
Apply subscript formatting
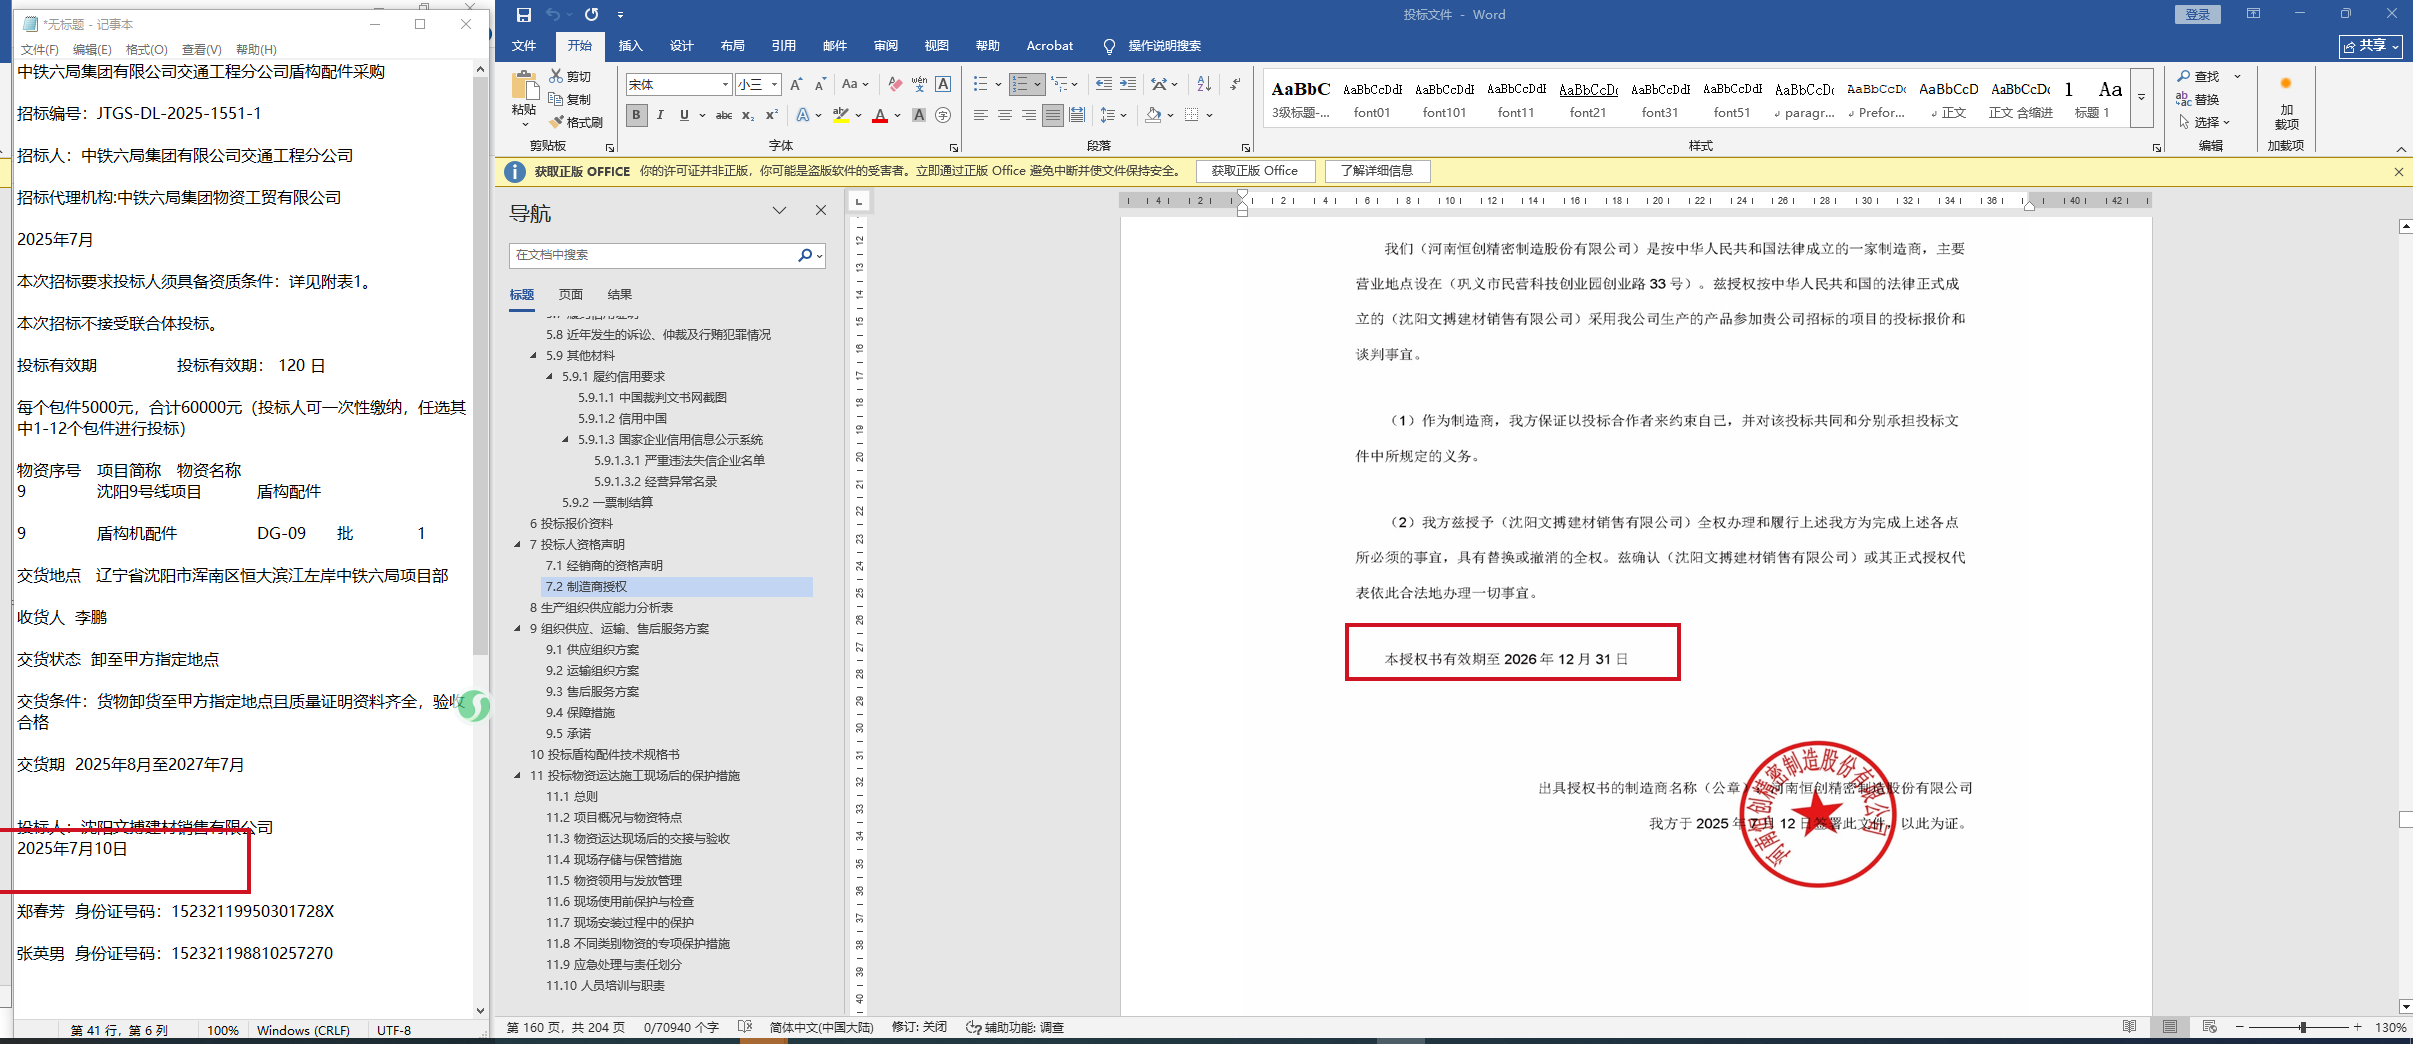tap(748, 116)
